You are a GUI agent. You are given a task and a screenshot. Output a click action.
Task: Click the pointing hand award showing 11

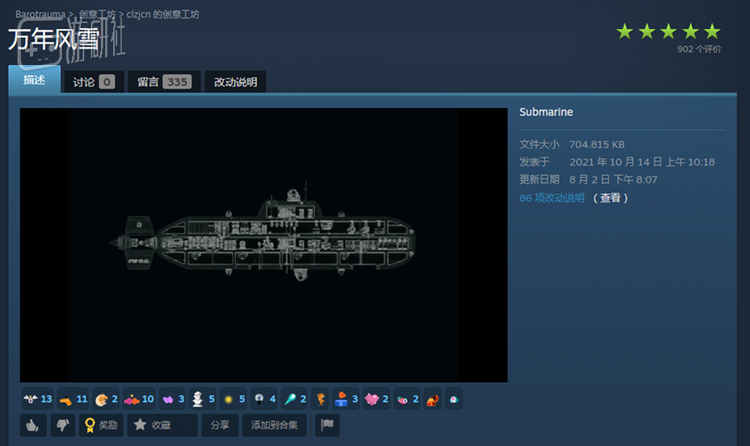tap(73, 399)
